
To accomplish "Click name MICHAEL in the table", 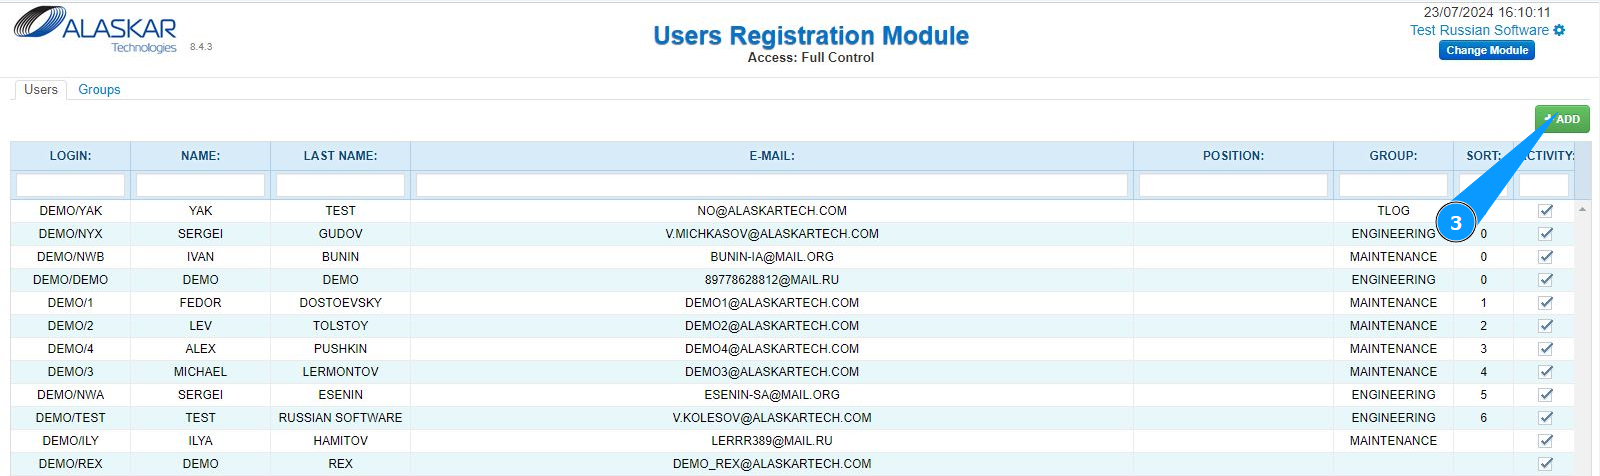I will 200,372.
